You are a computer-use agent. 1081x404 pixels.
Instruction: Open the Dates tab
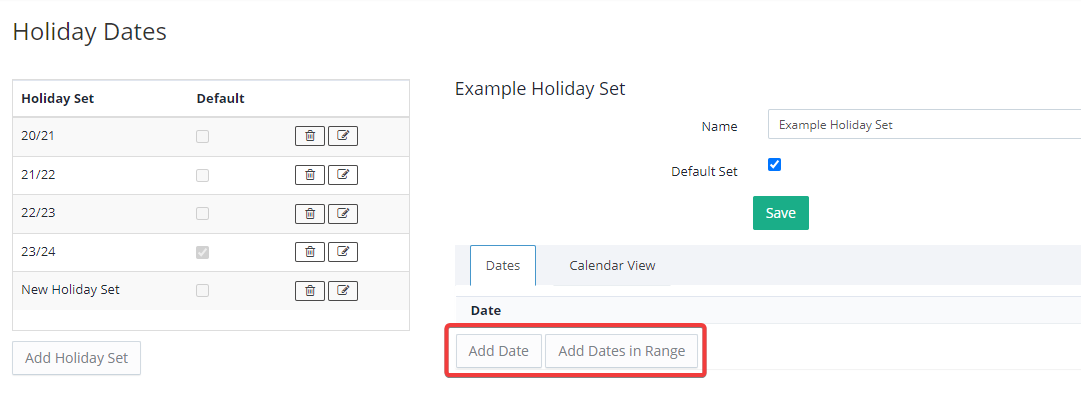coord(502,266)
